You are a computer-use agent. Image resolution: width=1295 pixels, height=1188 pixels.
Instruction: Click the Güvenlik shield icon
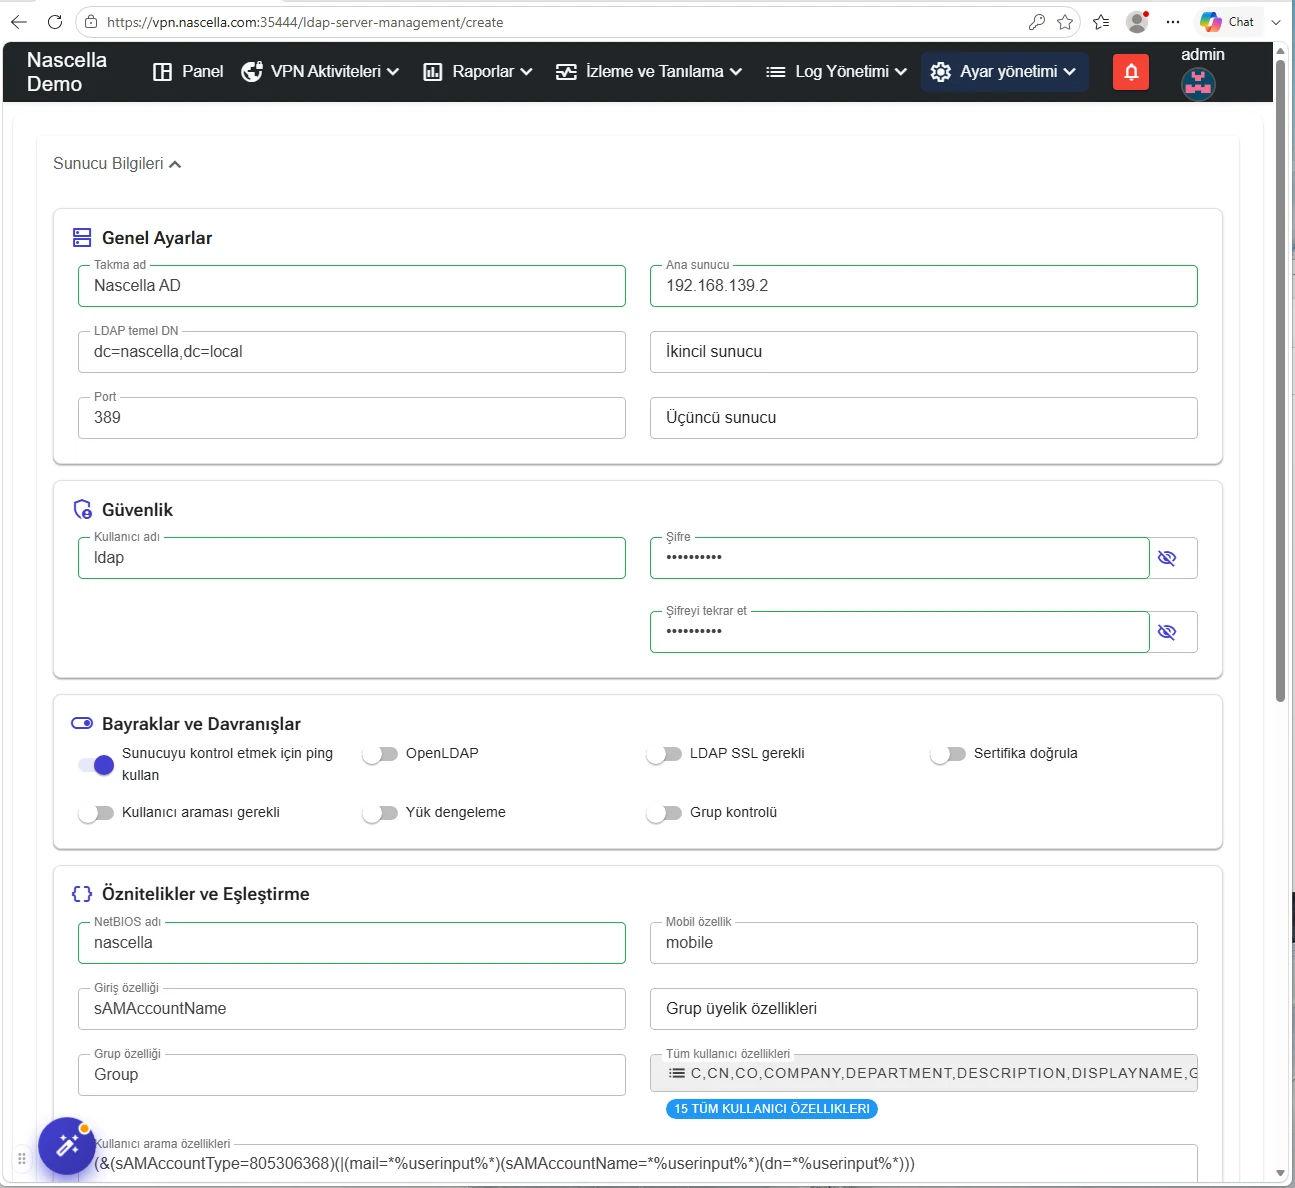pos(83,510)
